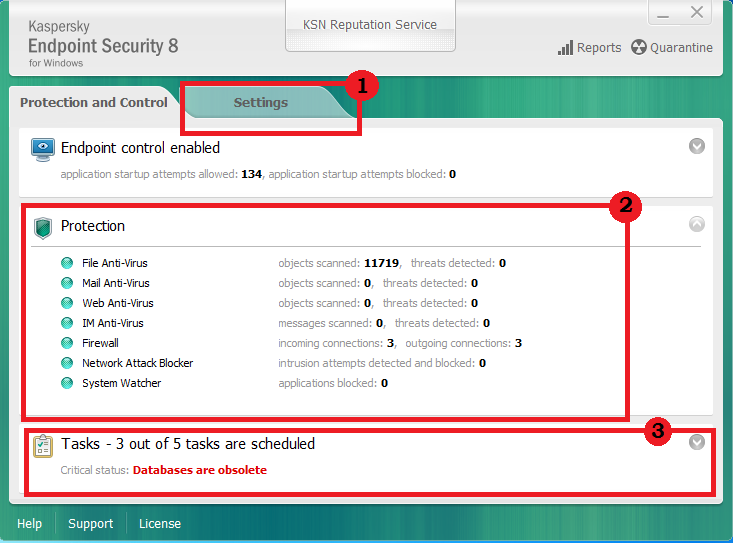Expand the Tasks section
The height and width of the screenshot is (543, 733).
click(x=697, y=442)
